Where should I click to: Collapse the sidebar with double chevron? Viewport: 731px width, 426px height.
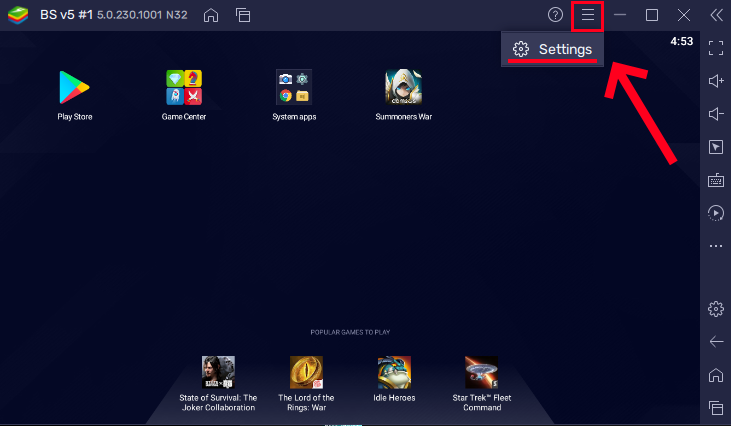click(716, 15)
